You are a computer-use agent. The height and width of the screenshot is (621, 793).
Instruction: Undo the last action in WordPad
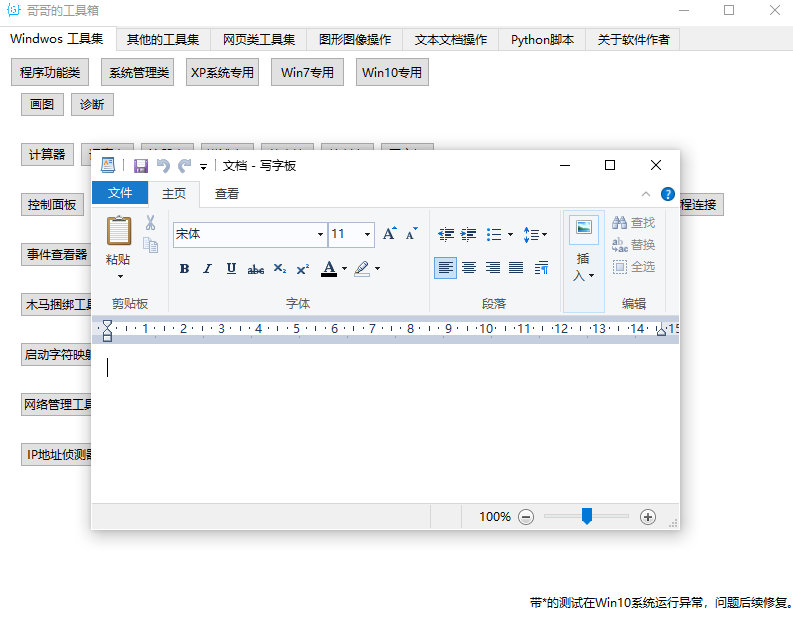[163, 166]
